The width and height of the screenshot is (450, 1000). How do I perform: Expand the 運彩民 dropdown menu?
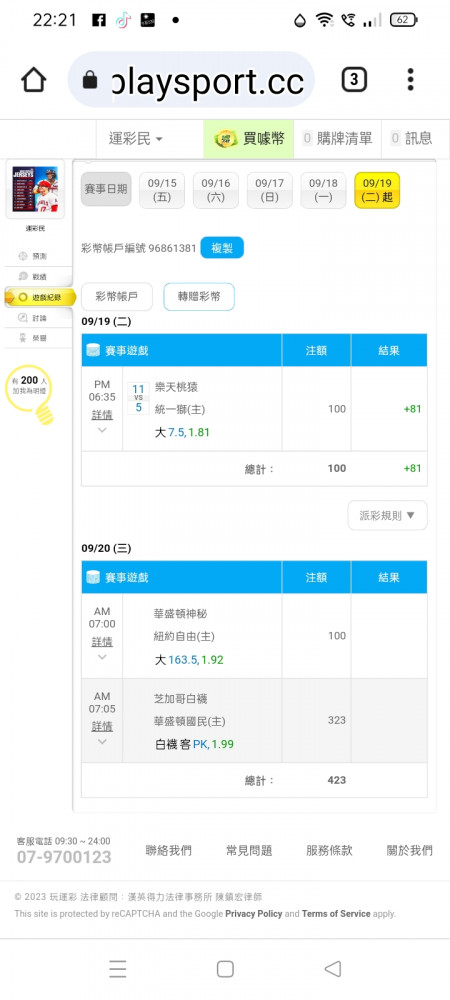135,138
